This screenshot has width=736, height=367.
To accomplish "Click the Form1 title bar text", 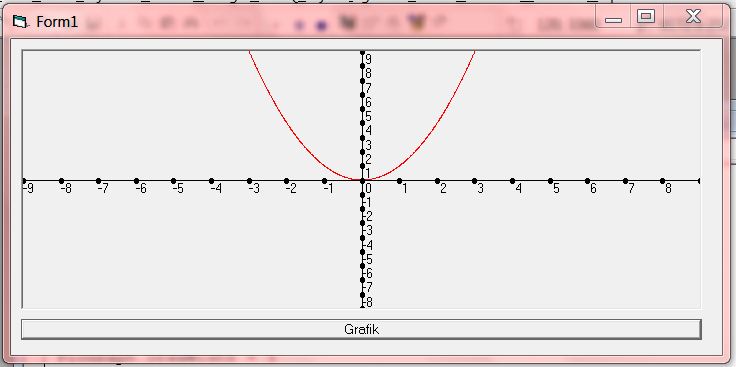I will click(x=57, y=22).
